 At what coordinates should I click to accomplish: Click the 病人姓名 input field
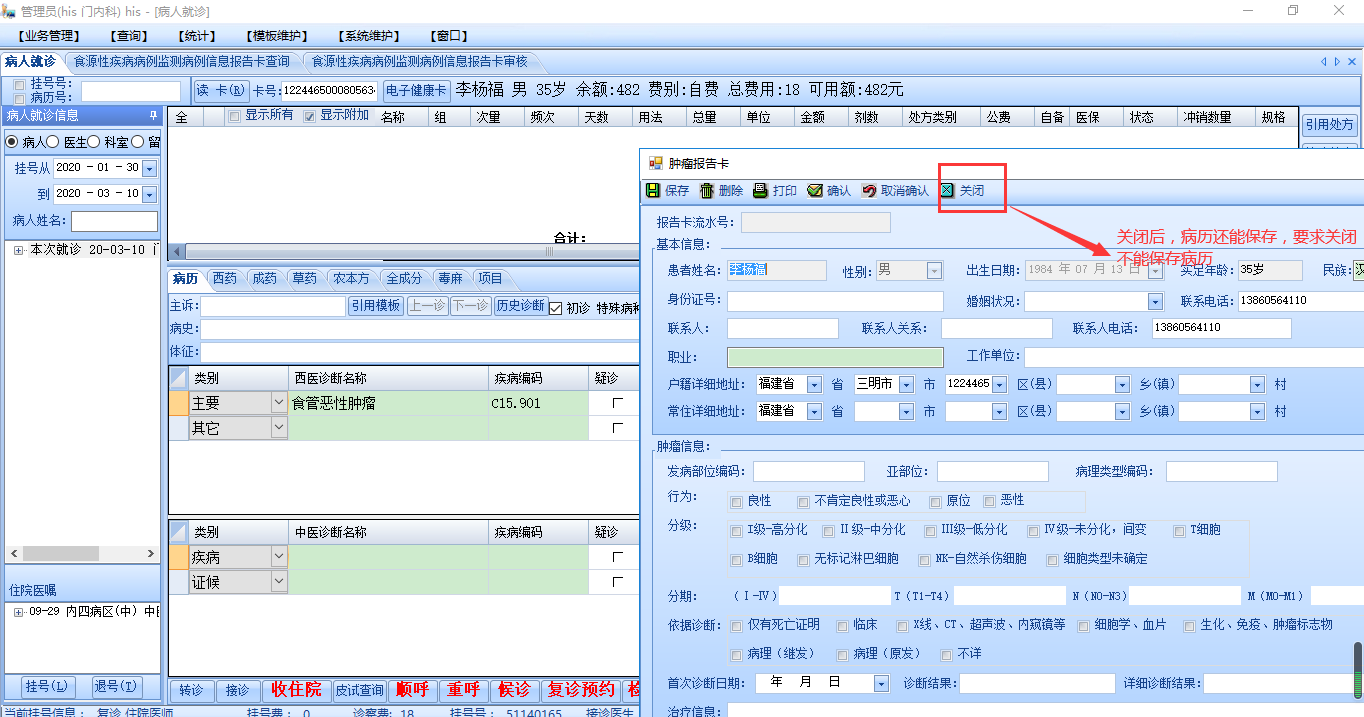coord(114,221)
